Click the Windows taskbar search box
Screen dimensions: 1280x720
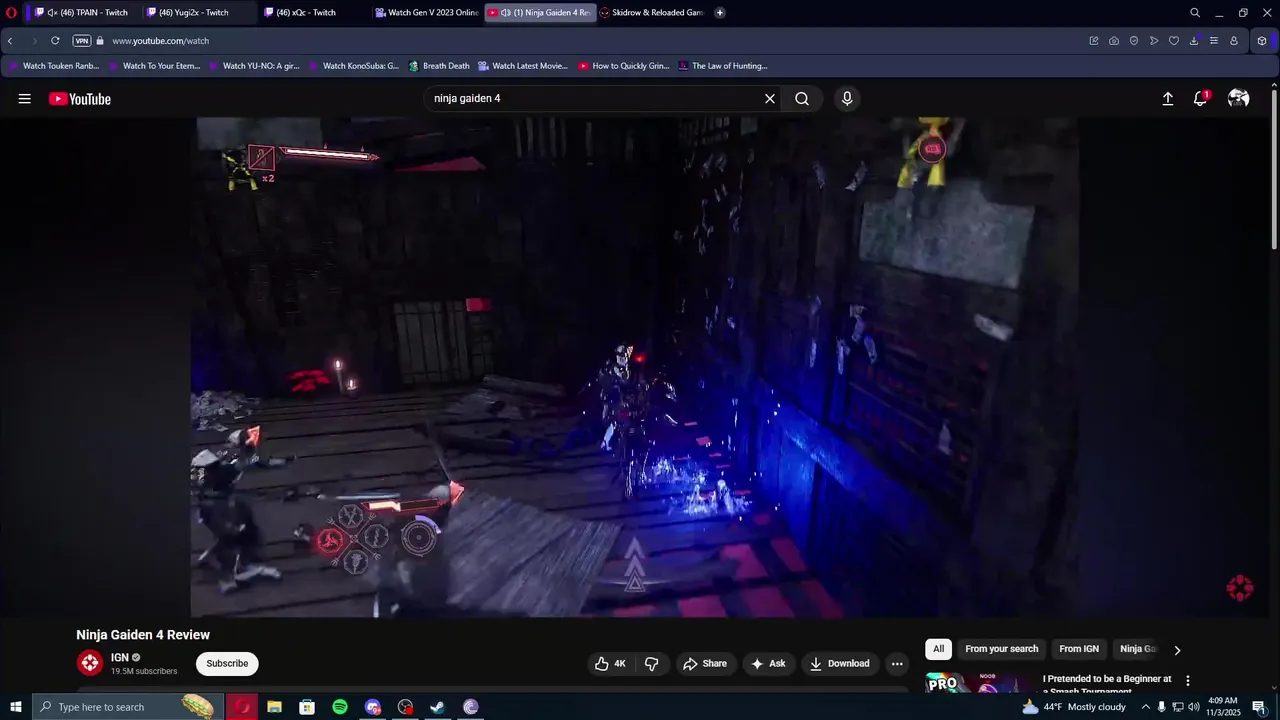128,707
